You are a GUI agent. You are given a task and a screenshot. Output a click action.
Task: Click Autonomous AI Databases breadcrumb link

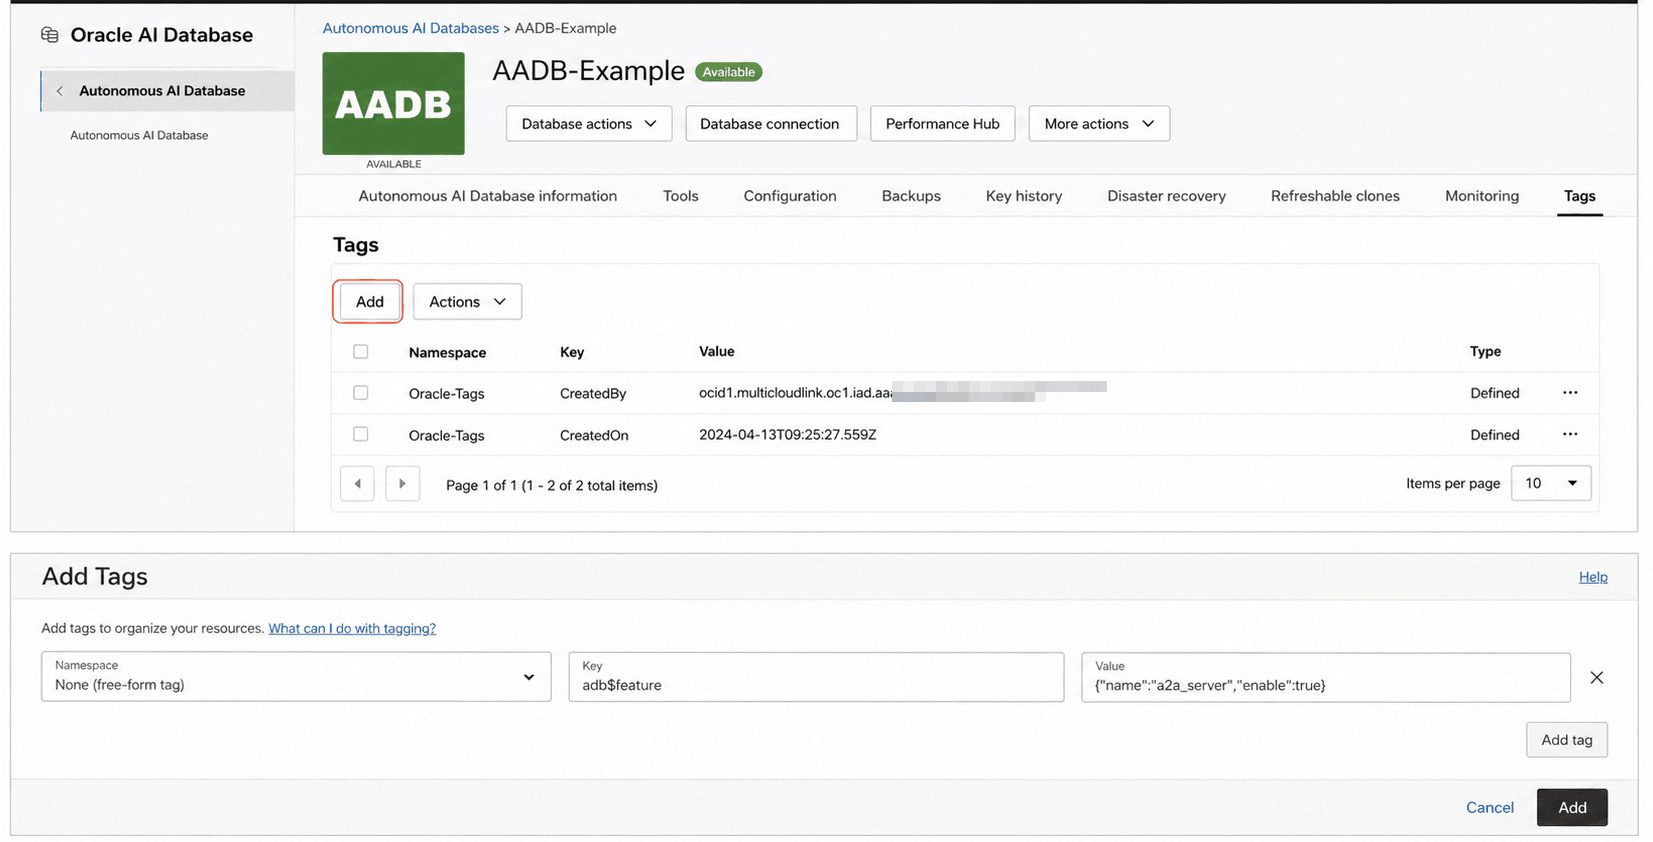pos(410,28)
